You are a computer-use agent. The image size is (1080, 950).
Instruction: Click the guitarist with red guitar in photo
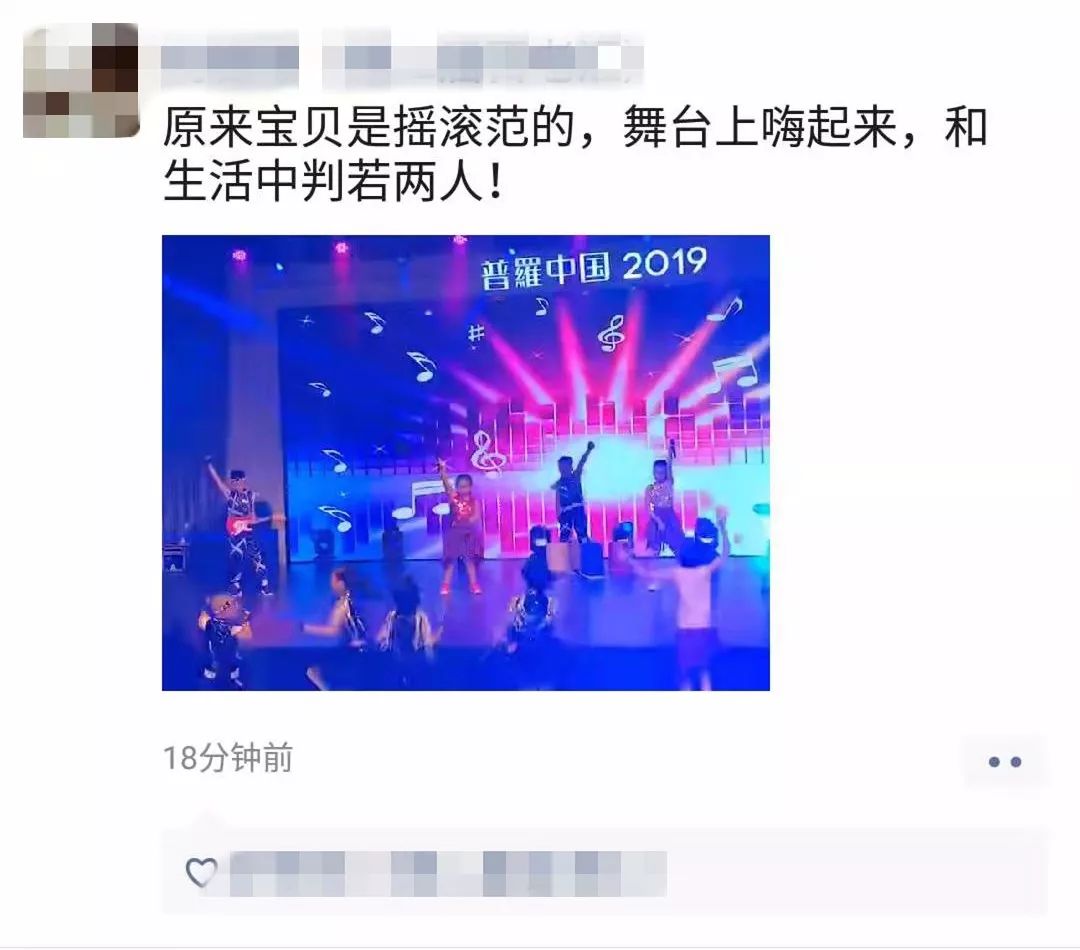click(x=242, y=527)
